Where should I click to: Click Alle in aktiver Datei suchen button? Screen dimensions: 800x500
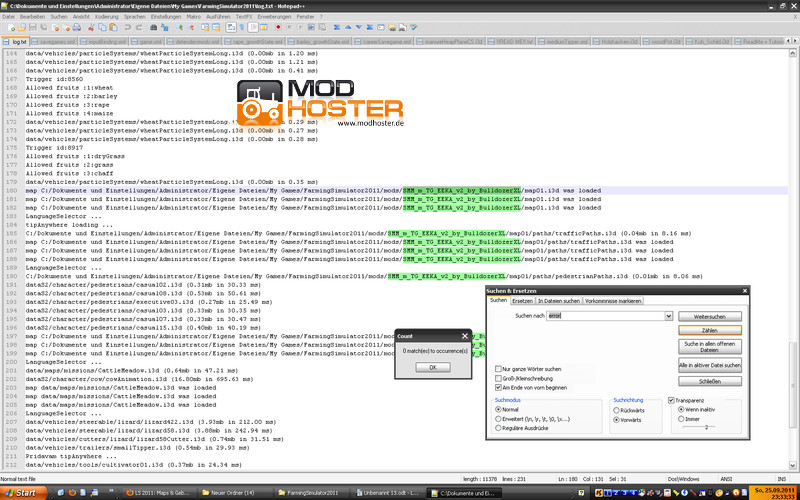(x=710, y=365)
